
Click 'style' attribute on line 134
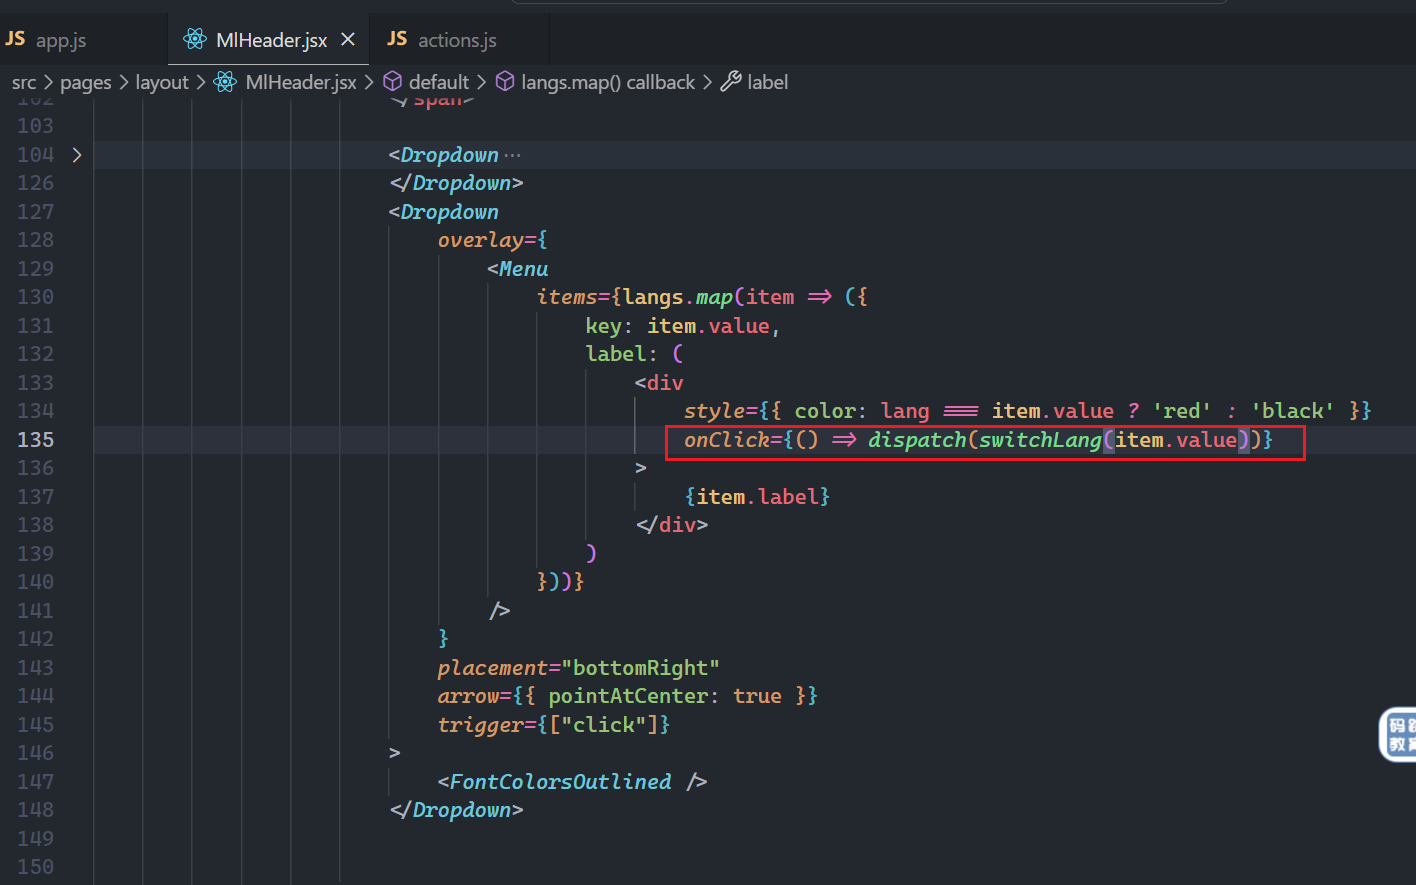tap(715, 411)
